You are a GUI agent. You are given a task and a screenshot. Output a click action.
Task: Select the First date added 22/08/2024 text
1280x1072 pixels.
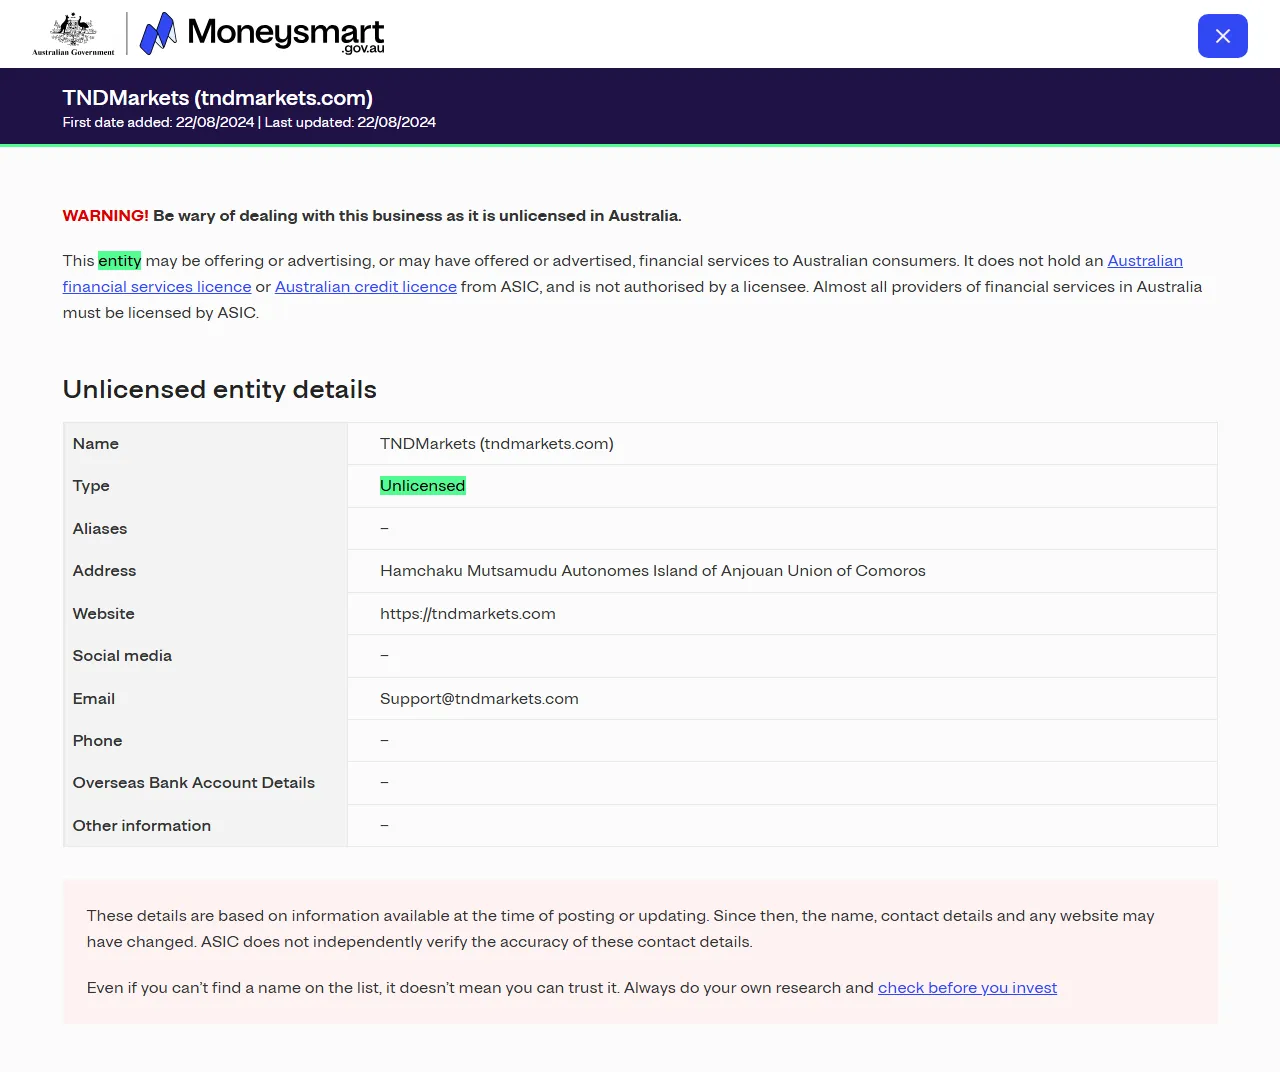pyautogui.click(x=158, y=122)
